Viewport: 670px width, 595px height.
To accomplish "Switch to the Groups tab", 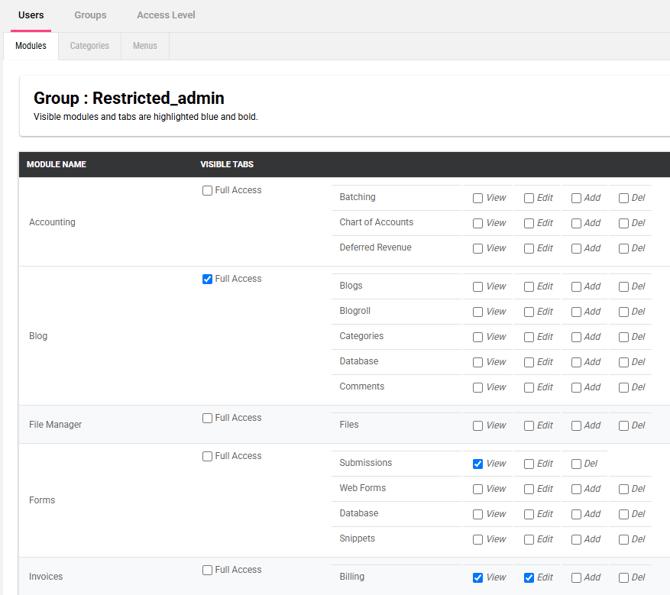I will pos(90,15).
